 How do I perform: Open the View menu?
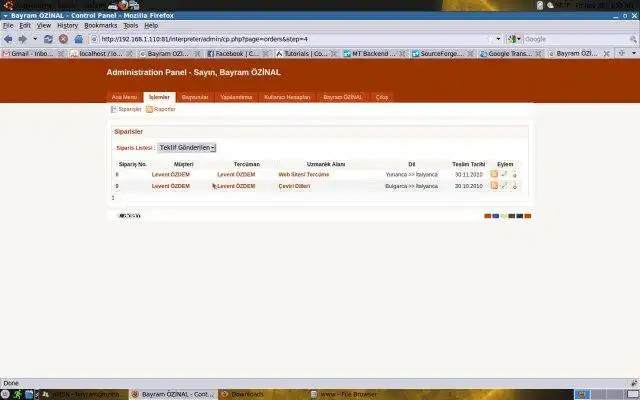point(44,25)
